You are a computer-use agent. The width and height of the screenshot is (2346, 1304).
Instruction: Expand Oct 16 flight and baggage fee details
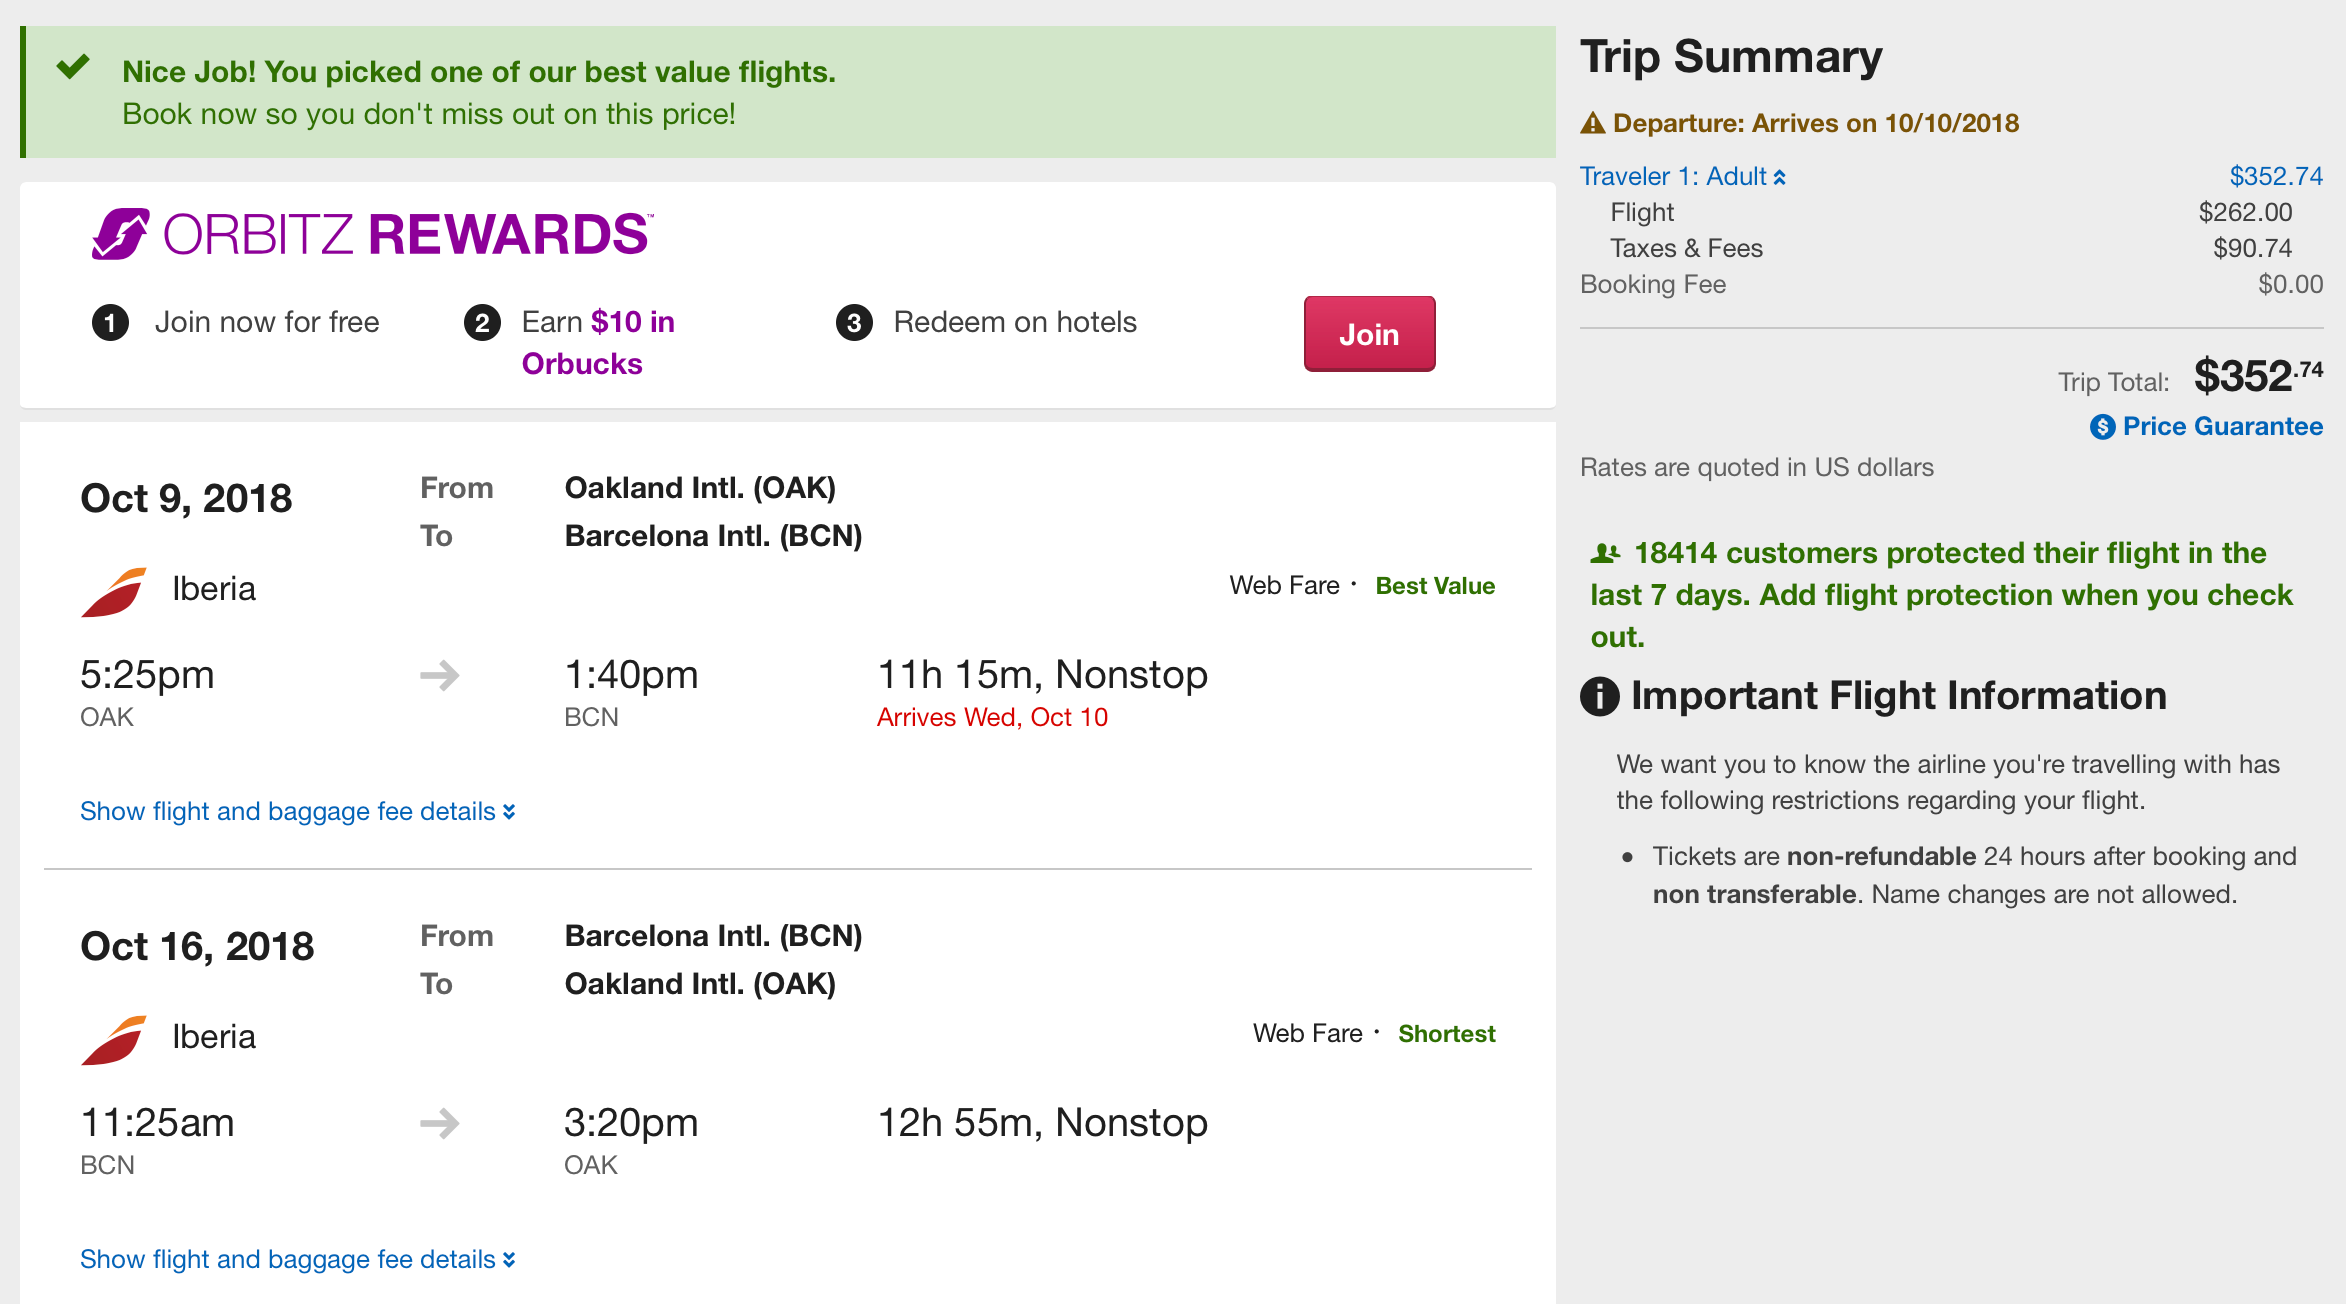pos(297,1259)
